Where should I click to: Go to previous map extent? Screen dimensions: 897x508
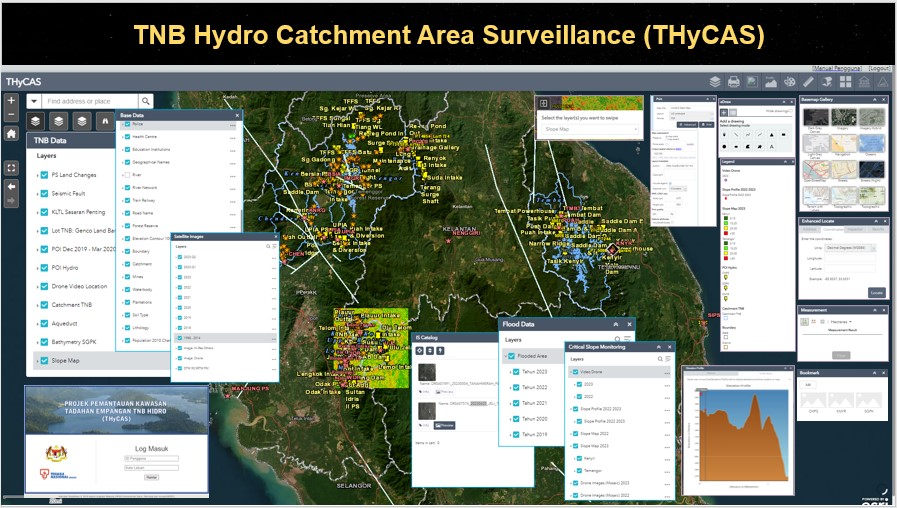click(x=11, y=186)
